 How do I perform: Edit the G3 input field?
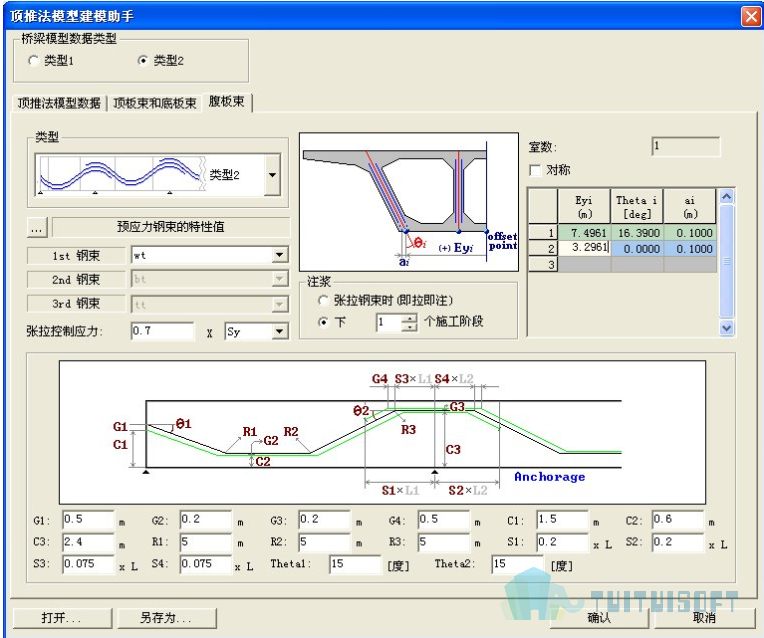tap(325, 520)
